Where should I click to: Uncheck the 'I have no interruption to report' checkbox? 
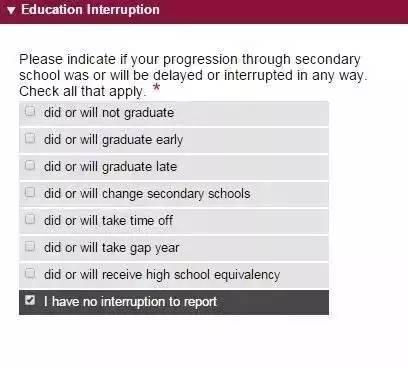(x=30, y=300)
